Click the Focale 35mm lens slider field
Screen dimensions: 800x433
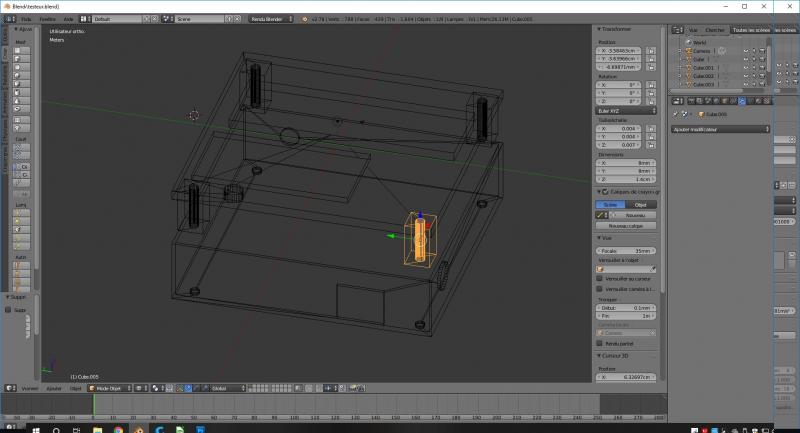click(x=626, y=250)
